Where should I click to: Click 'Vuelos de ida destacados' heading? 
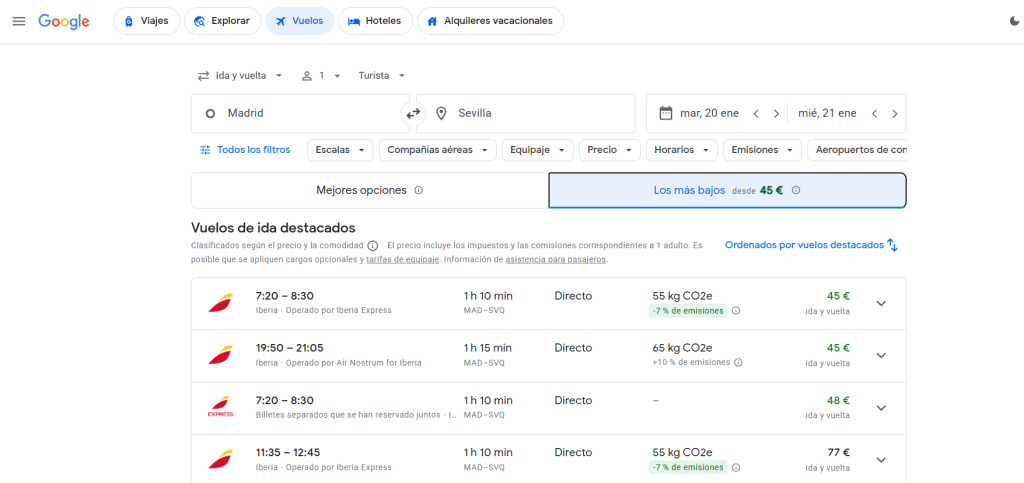273,228
